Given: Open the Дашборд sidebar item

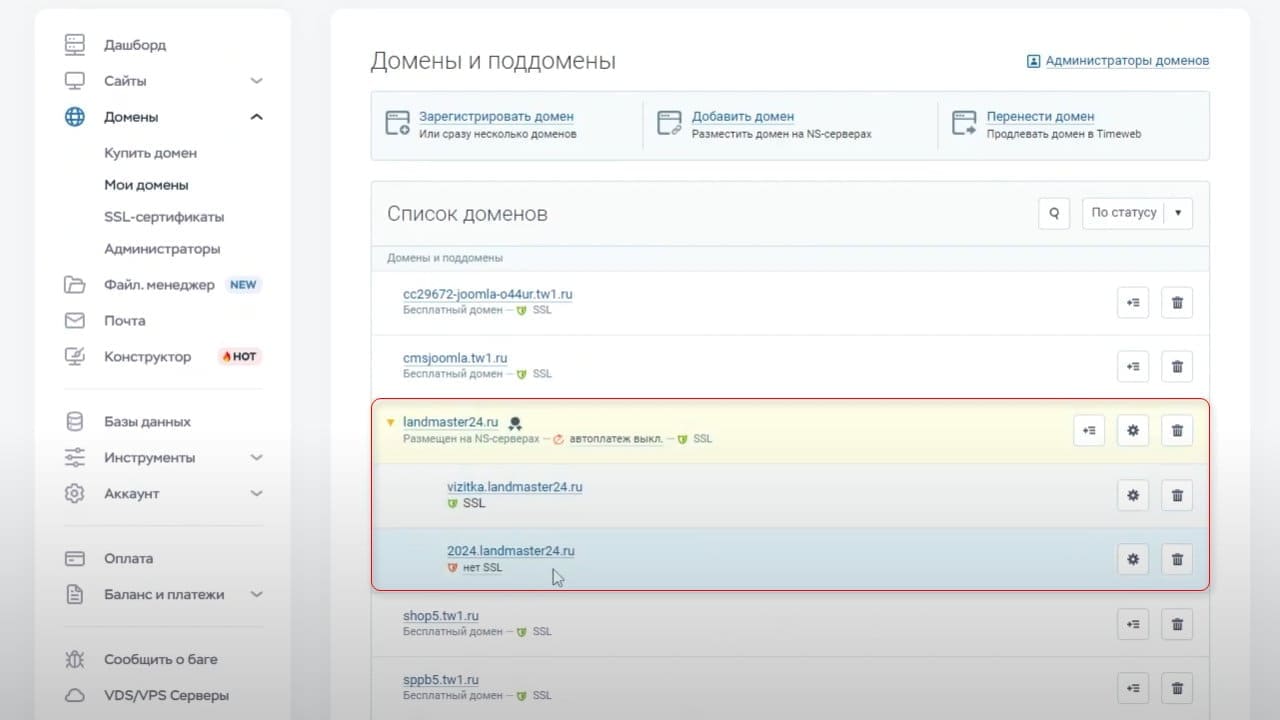Looking at the screenshot, I should (x=135, y=45).
